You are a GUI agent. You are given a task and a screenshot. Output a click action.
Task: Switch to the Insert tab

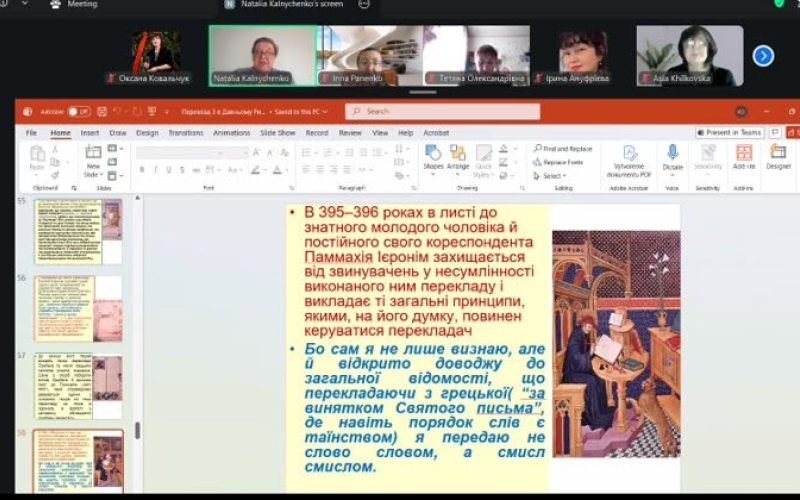(x=90, y=133)
